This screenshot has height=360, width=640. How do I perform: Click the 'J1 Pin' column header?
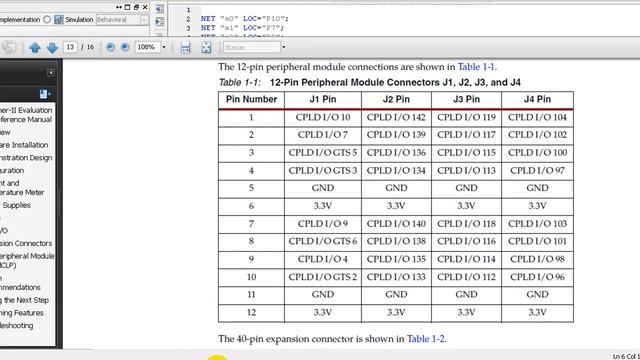point(323,99)
